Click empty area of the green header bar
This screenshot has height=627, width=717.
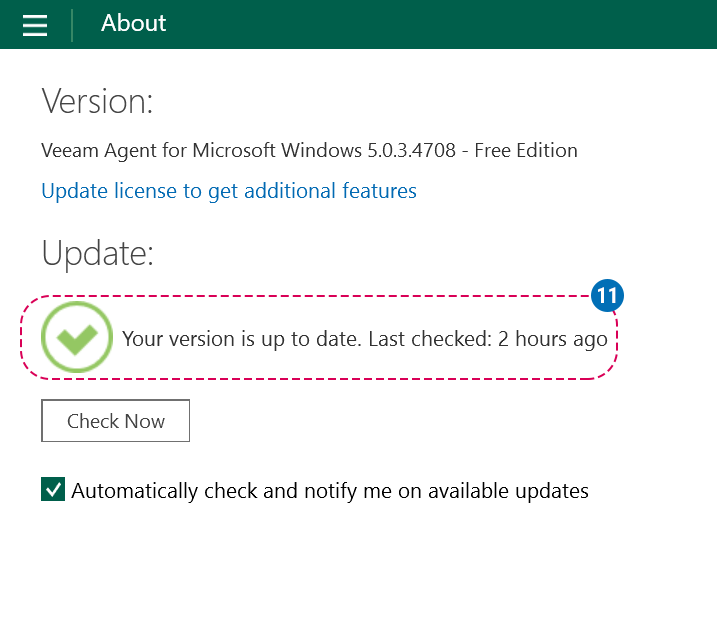[450, 24]
